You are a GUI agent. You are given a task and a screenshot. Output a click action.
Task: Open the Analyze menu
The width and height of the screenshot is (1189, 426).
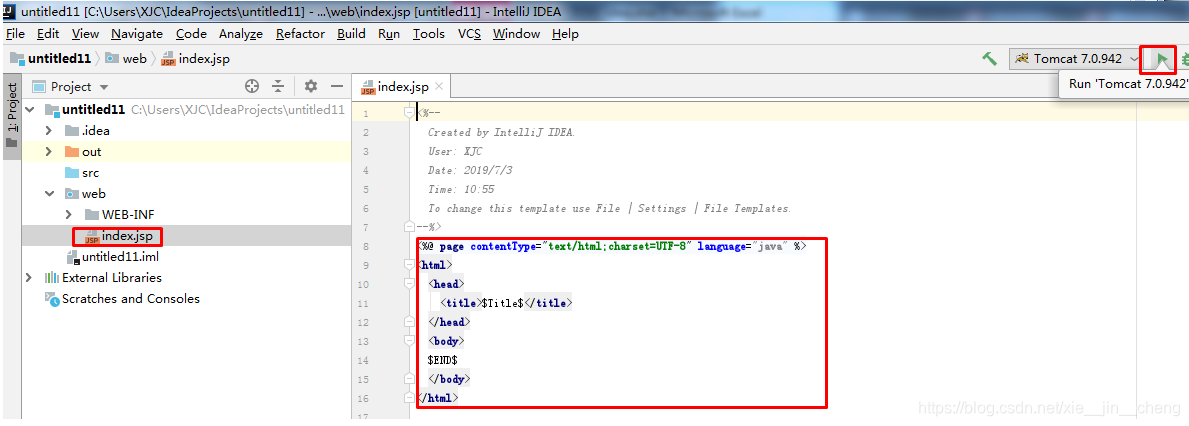[x=240, y=33]
